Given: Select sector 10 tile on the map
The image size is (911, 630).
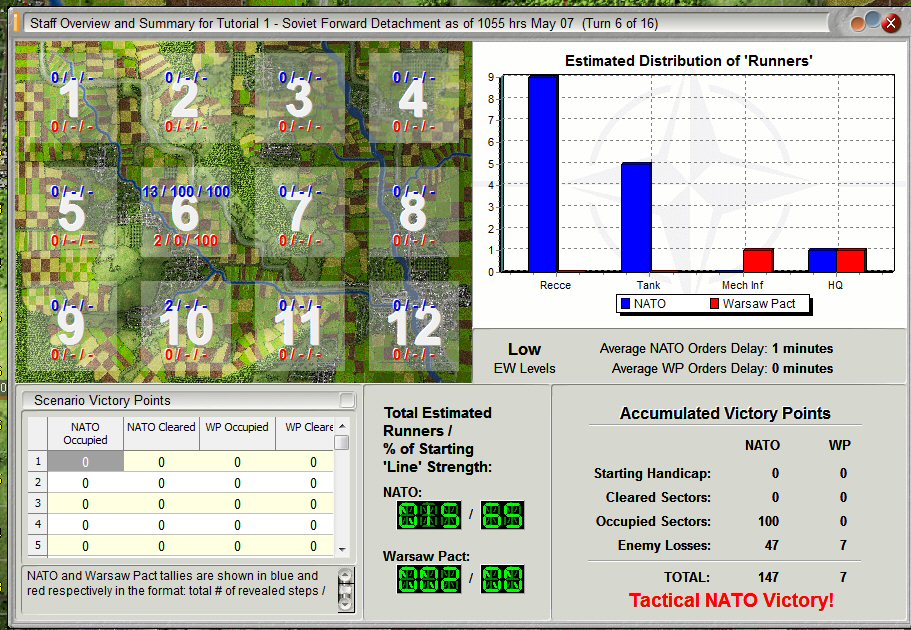Looking at the screenshot, I should pos(186,327).
